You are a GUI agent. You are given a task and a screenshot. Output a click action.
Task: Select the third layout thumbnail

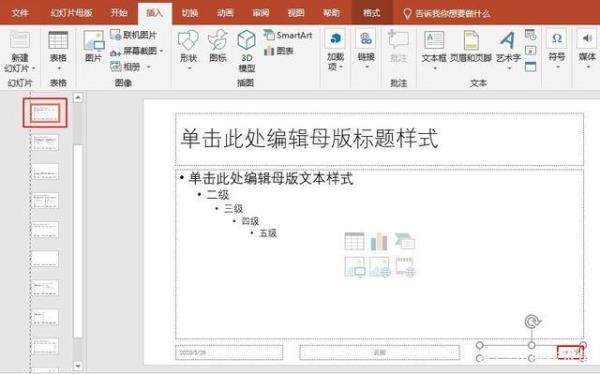pos(45,171)
